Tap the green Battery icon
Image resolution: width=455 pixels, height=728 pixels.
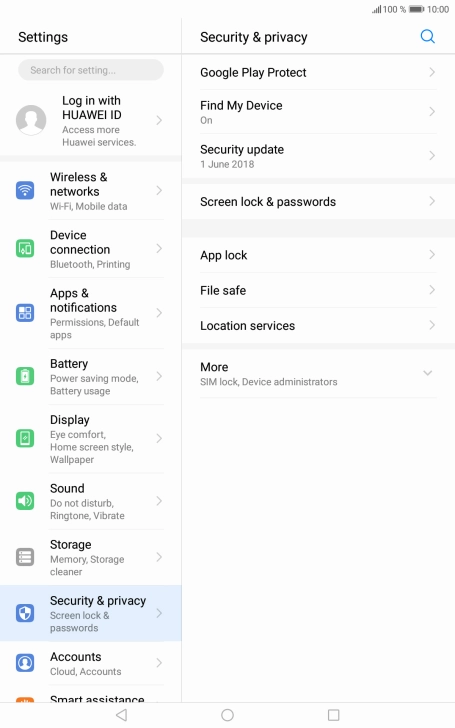tap(25, 376)
